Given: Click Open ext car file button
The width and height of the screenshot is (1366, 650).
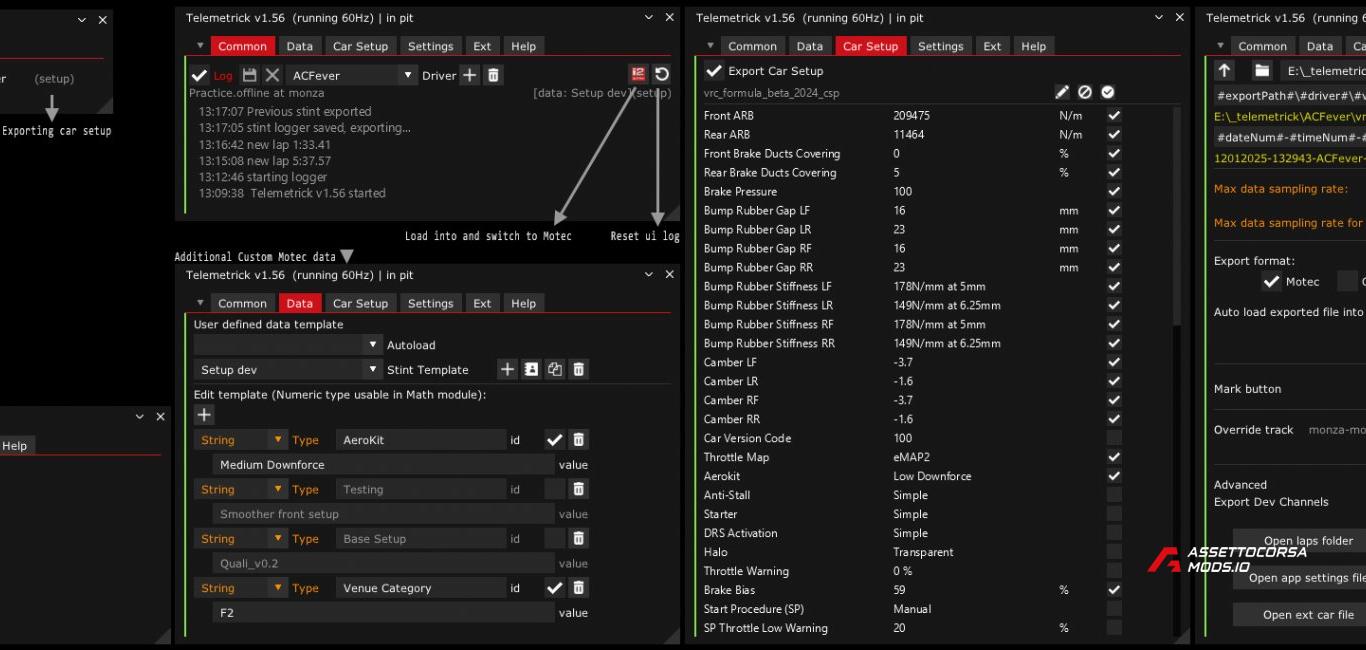Looking at the screenshot, I should tap(1308, 615).
